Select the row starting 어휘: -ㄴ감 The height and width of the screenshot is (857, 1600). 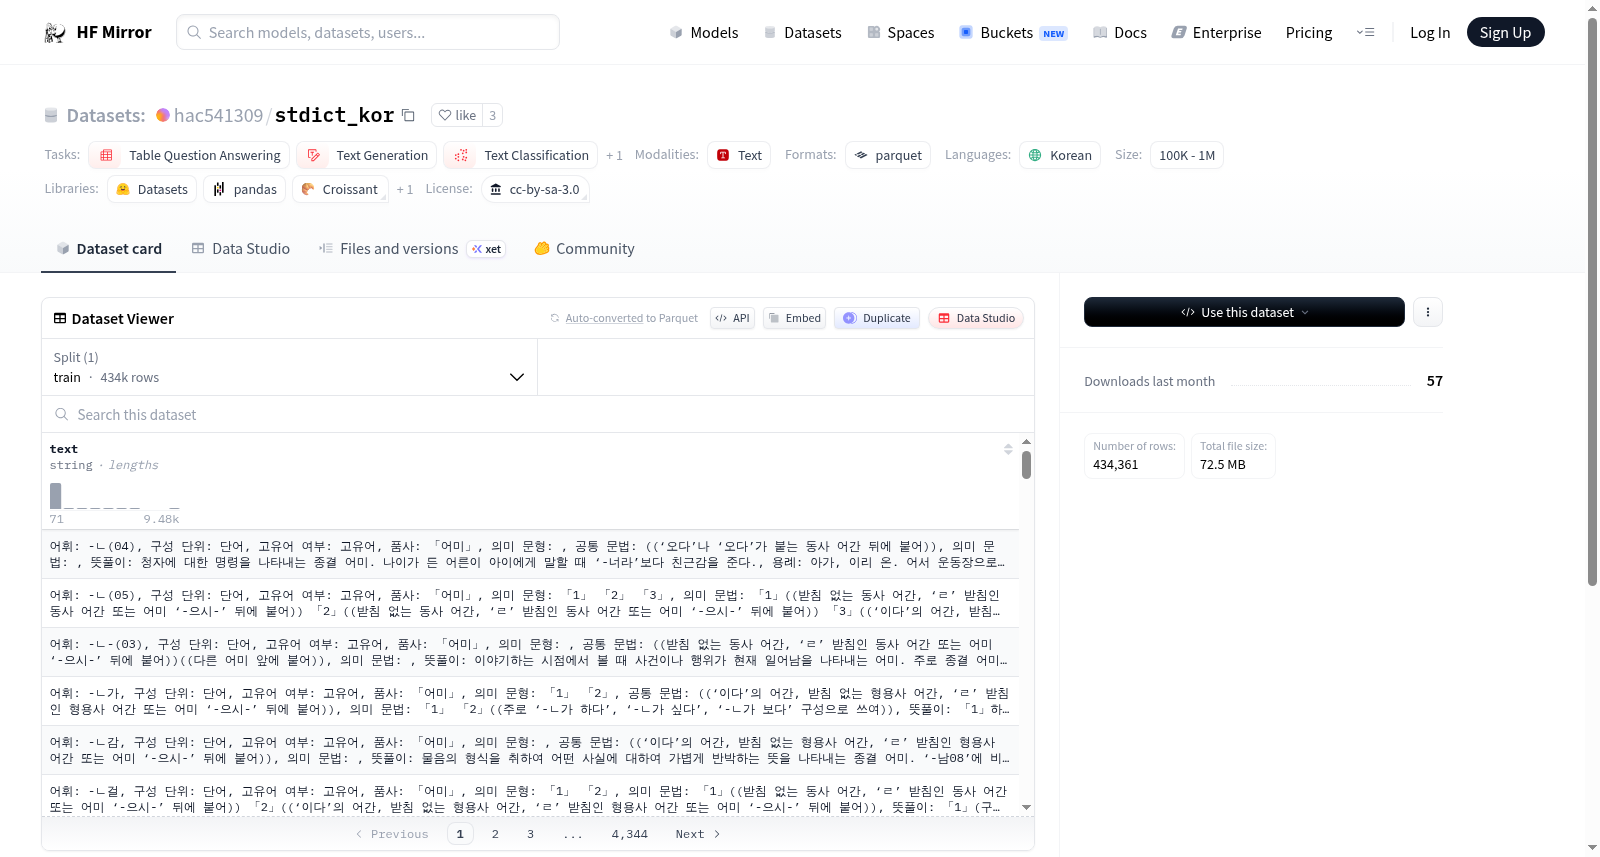[x=530, y=750]
